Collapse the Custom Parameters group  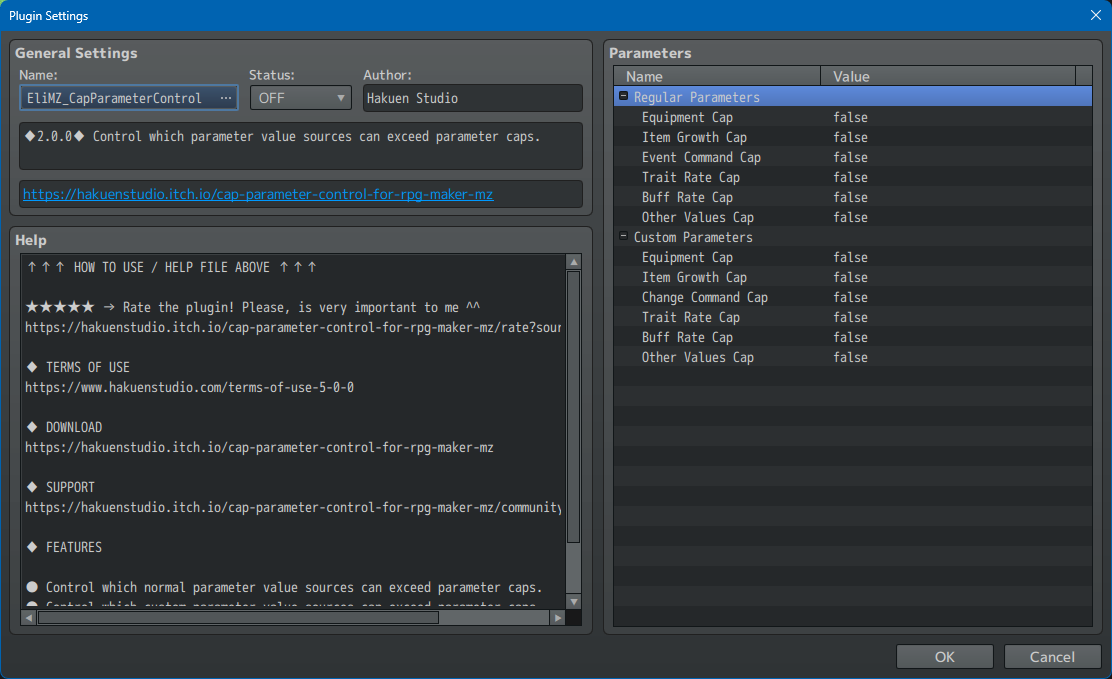click(623, 236)
